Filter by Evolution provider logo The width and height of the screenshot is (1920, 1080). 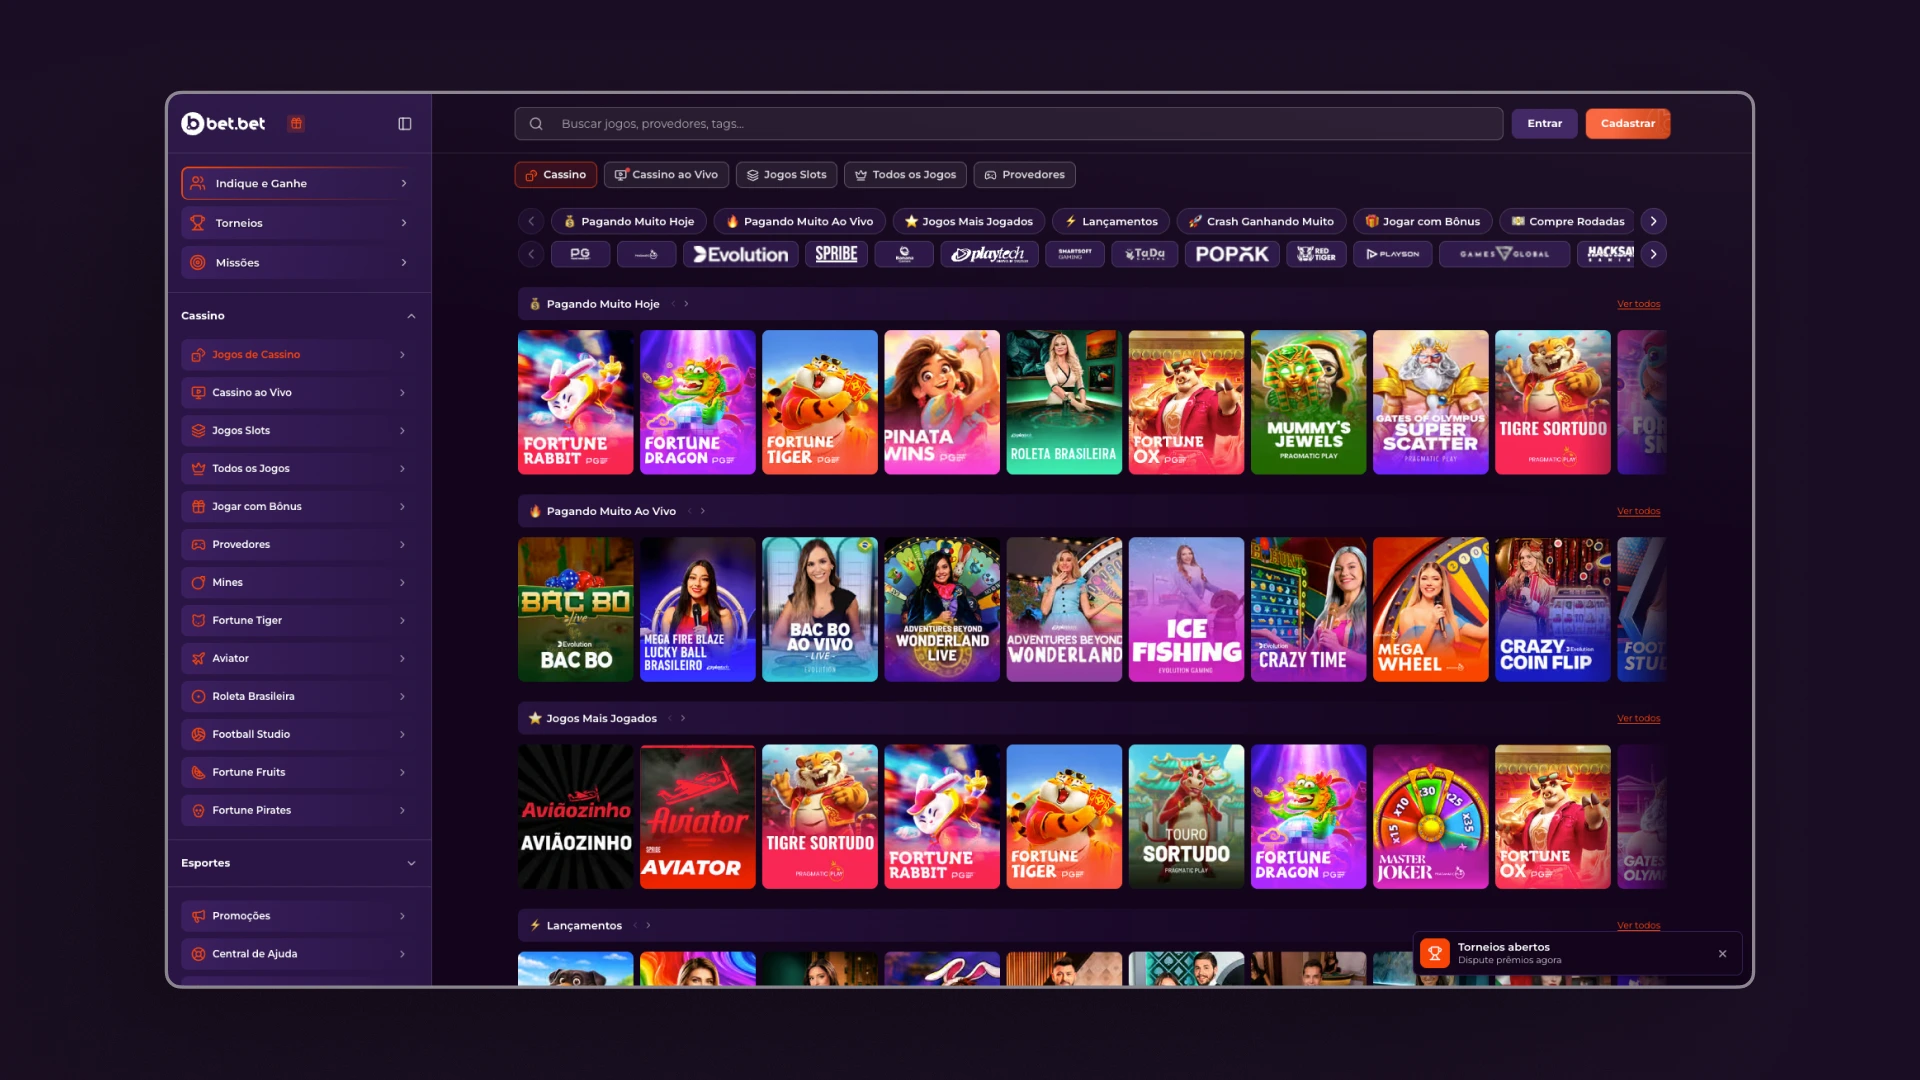[741, 255]
